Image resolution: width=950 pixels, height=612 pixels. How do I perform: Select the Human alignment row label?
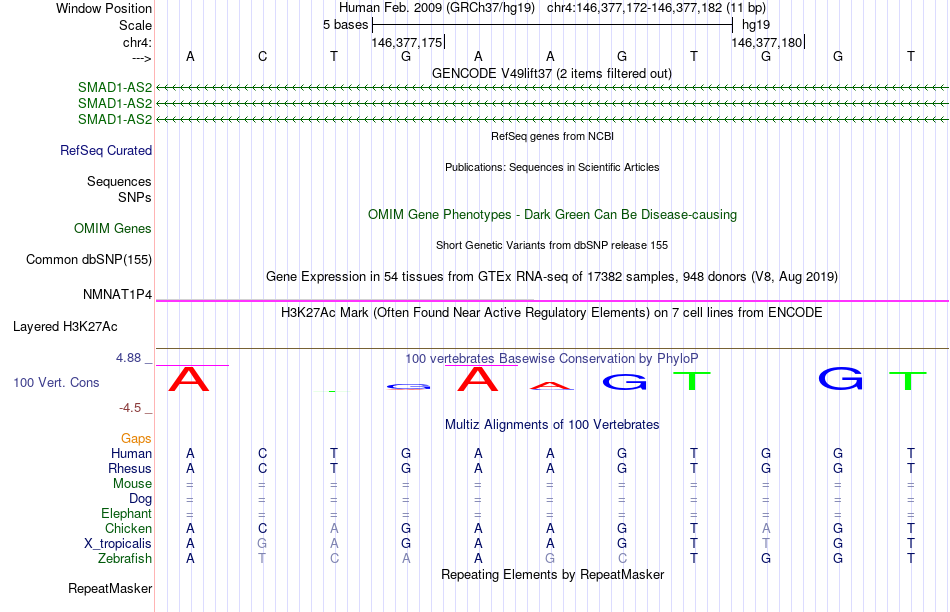click(x=131, y=453)
